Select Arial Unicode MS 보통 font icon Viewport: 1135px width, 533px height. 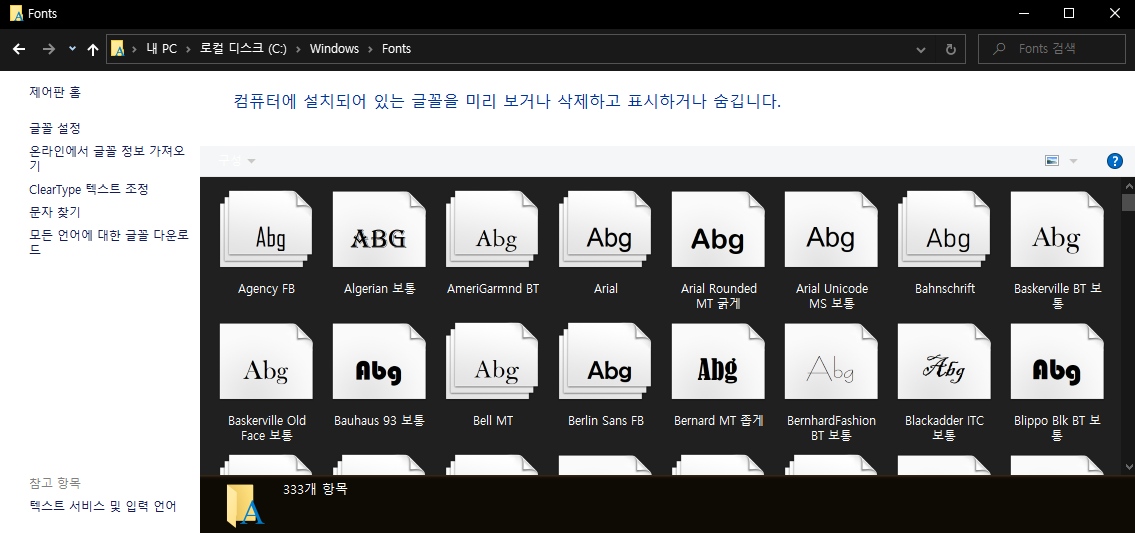tap(831, 229)
